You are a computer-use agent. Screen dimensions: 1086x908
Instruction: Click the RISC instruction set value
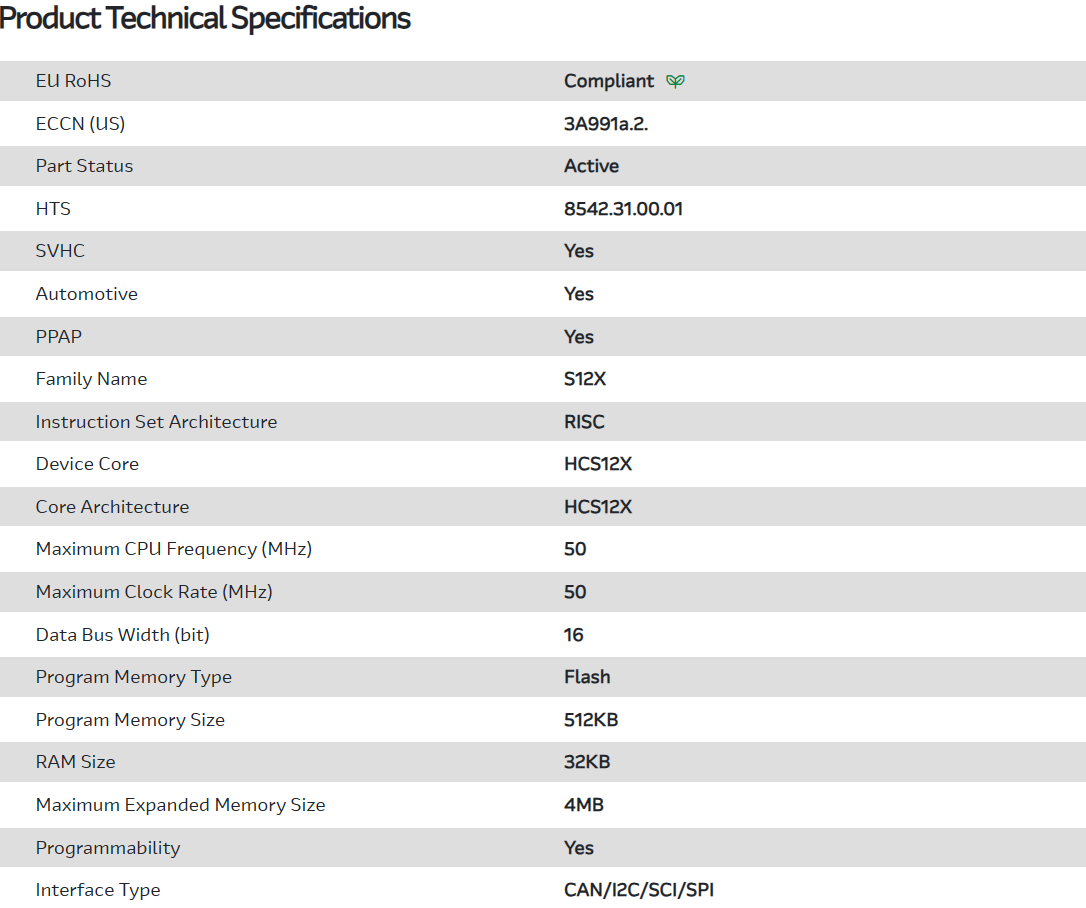584,422
